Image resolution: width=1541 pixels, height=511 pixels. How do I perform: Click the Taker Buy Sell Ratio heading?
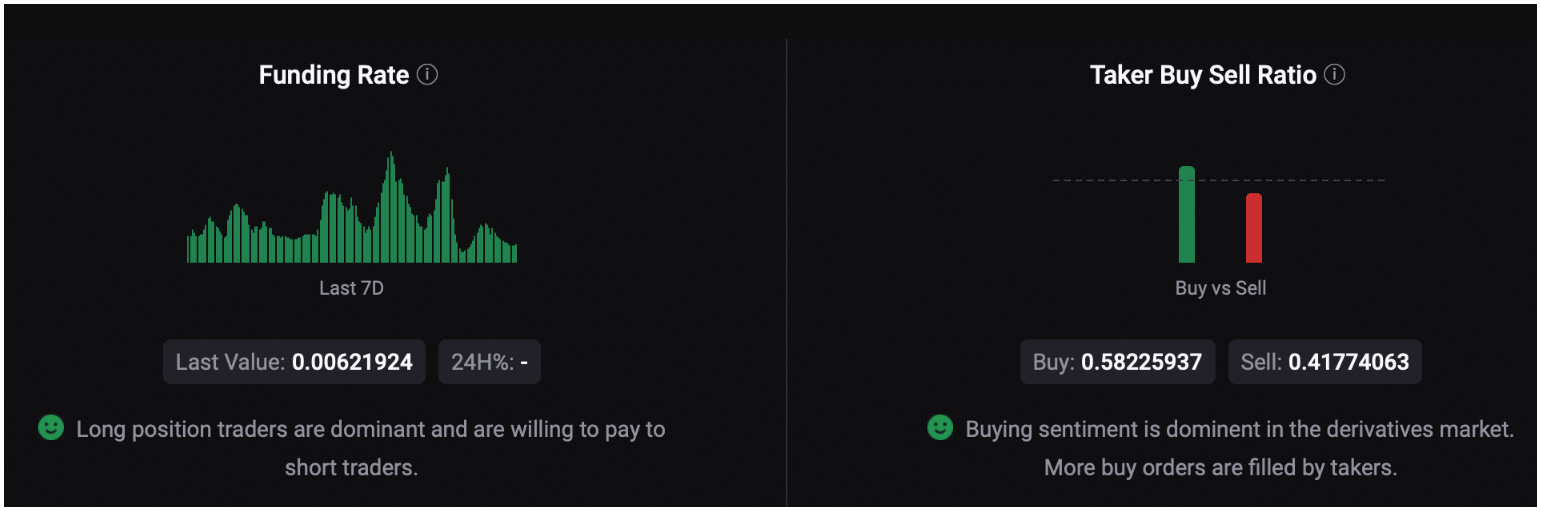(1203, 75)
